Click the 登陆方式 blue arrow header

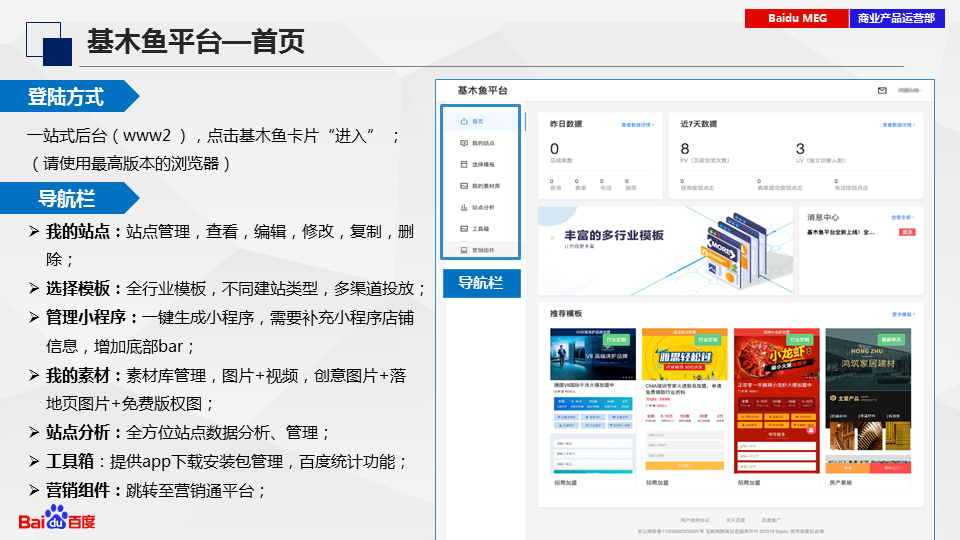coord(70,96)
